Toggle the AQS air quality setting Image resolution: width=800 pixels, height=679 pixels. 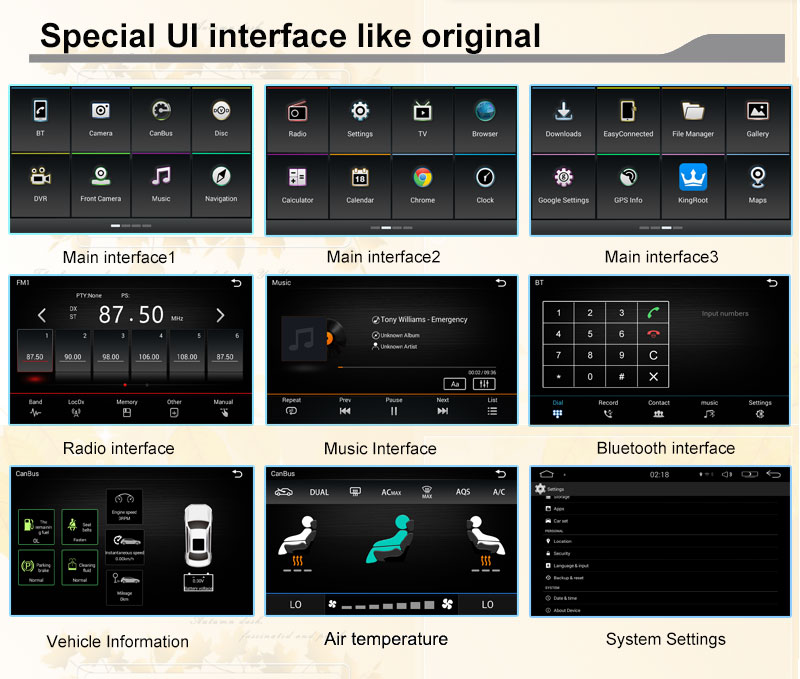click(x=463, y=492)
